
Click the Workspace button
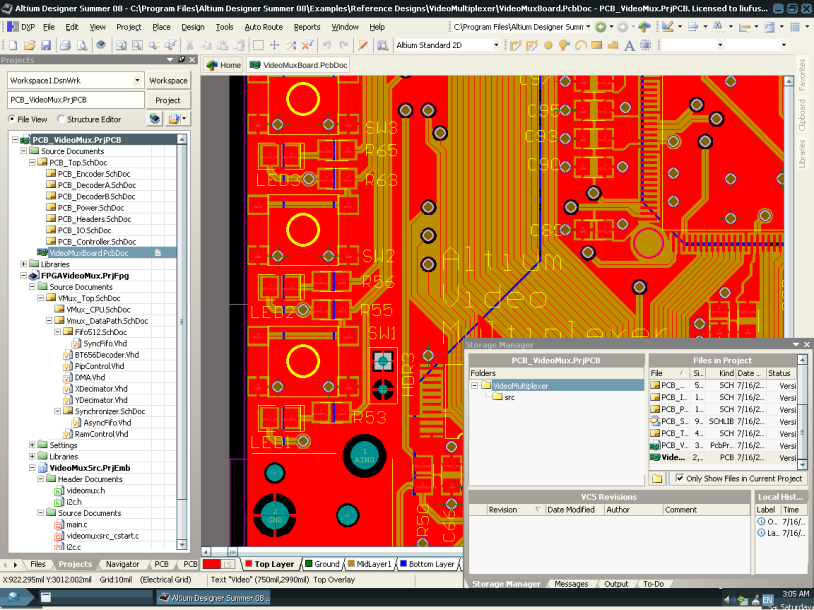168,80
